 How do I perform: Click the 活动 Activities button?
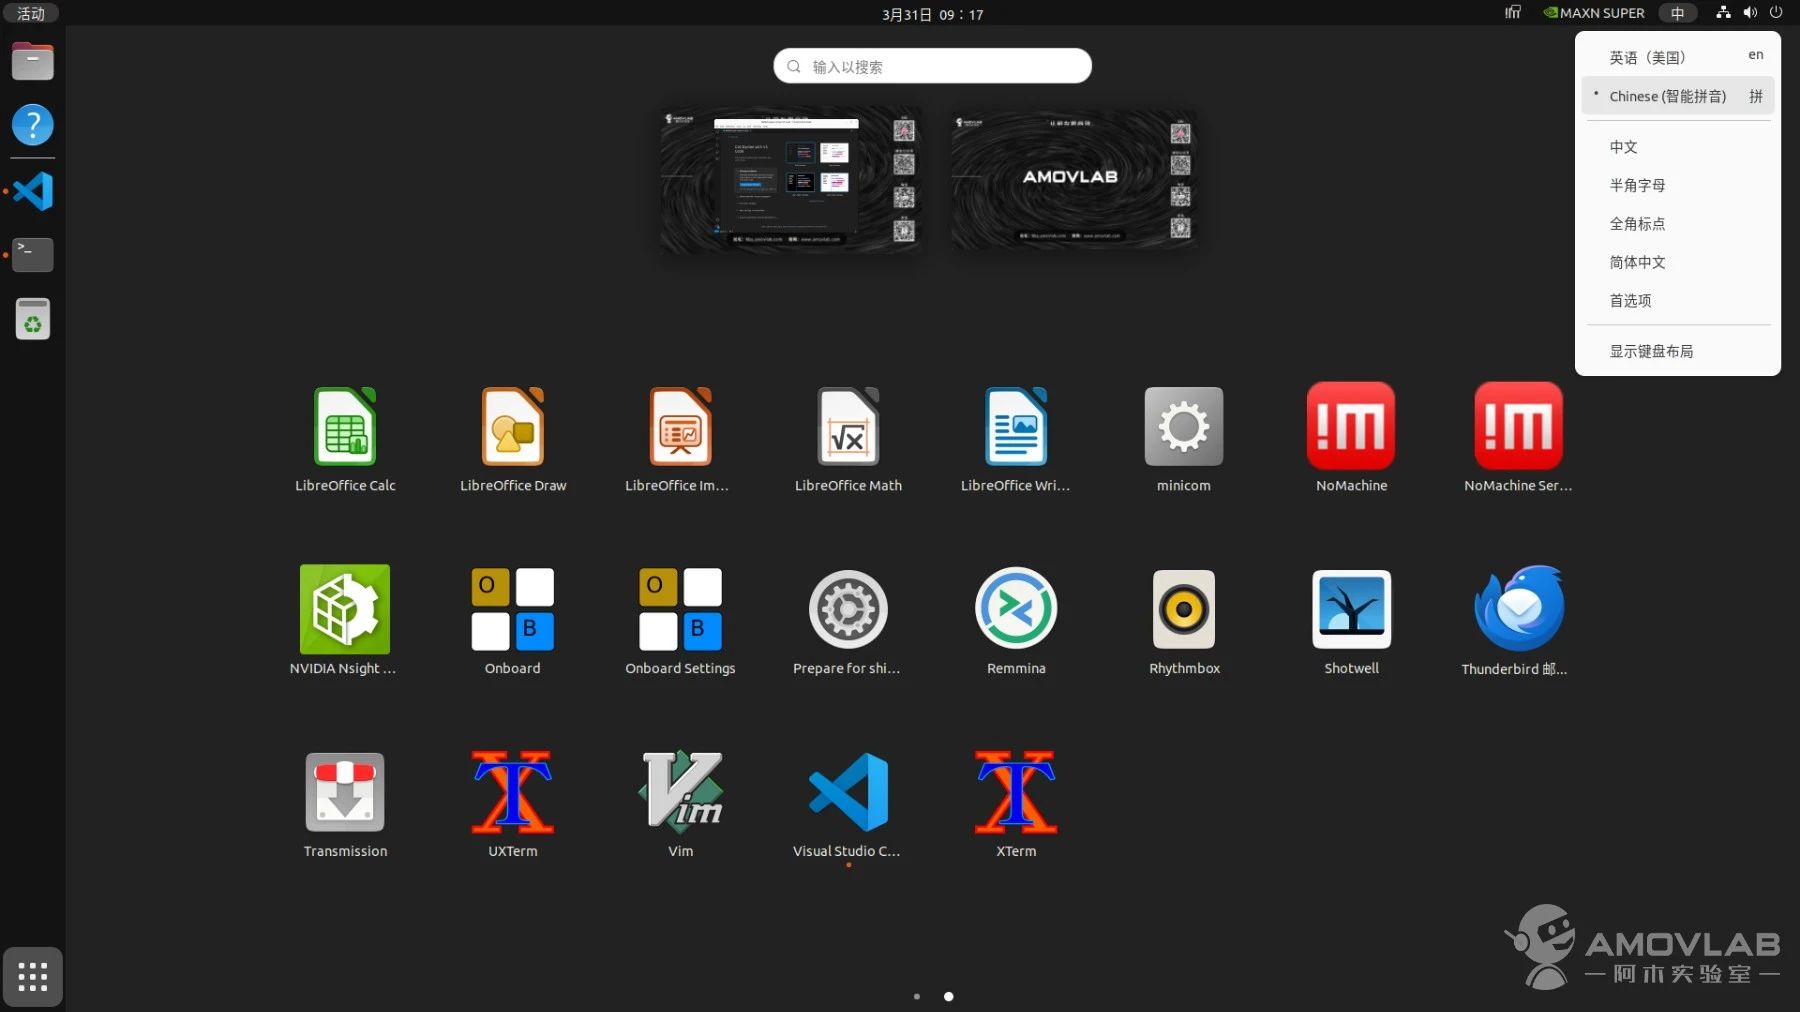click(x=31, y=13)
